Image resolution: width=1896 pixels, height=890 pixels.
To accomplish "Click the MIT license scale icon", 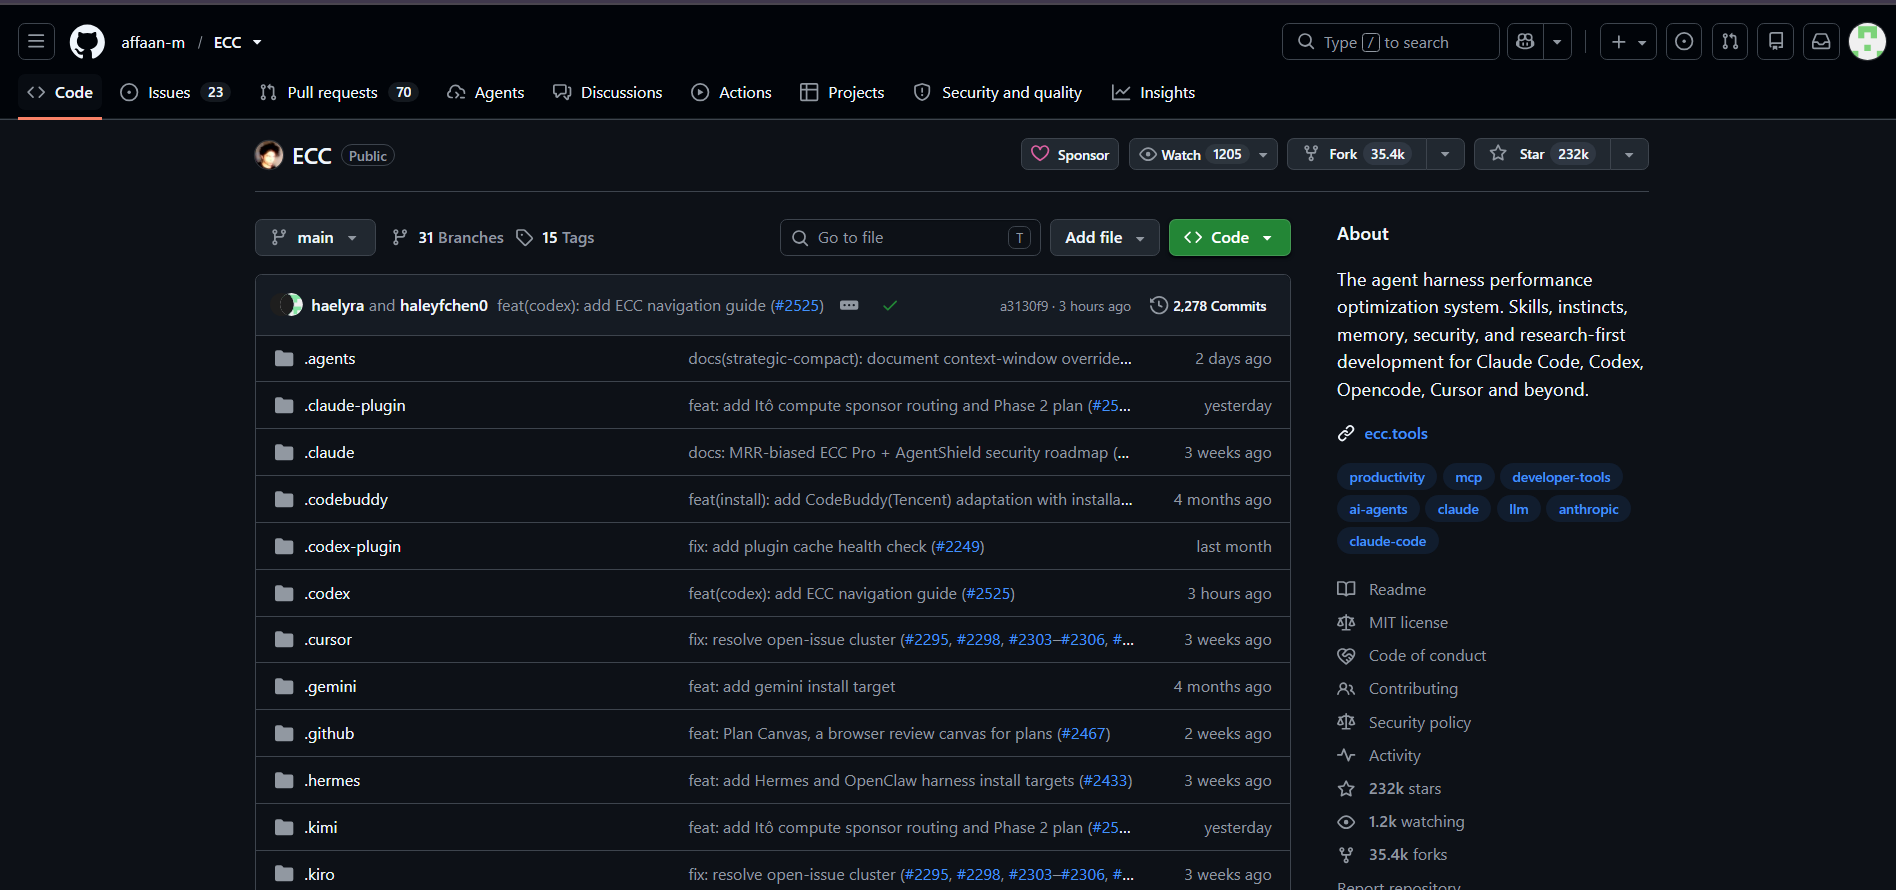I will (x=1346, y=622).
